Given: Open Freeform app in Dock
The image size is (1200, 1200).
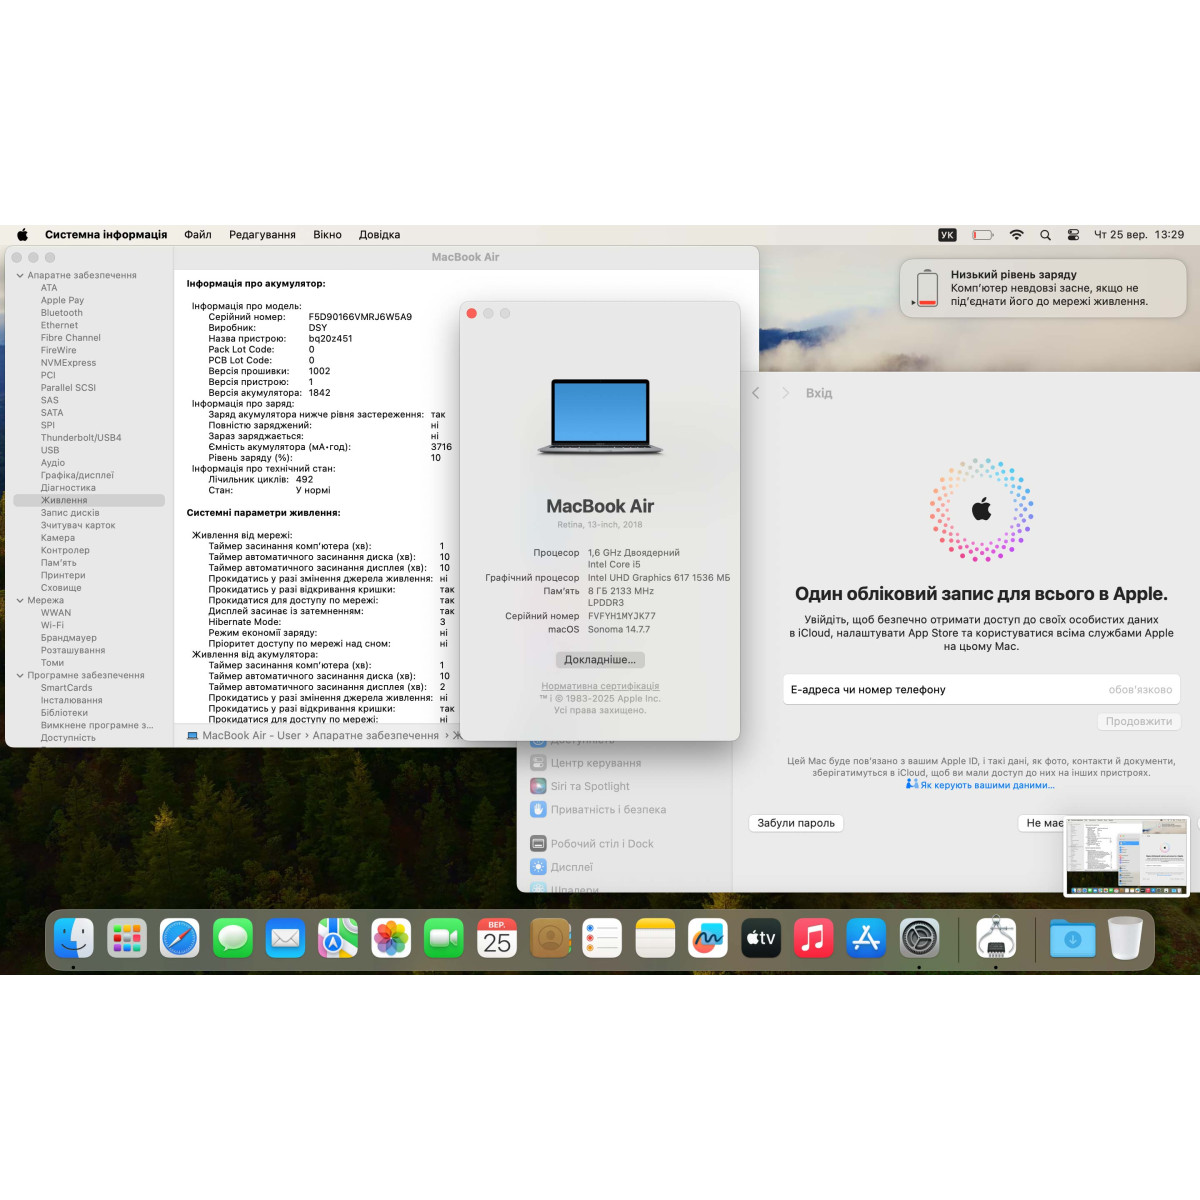Looking at the screenshot, I should click(708, 938).
